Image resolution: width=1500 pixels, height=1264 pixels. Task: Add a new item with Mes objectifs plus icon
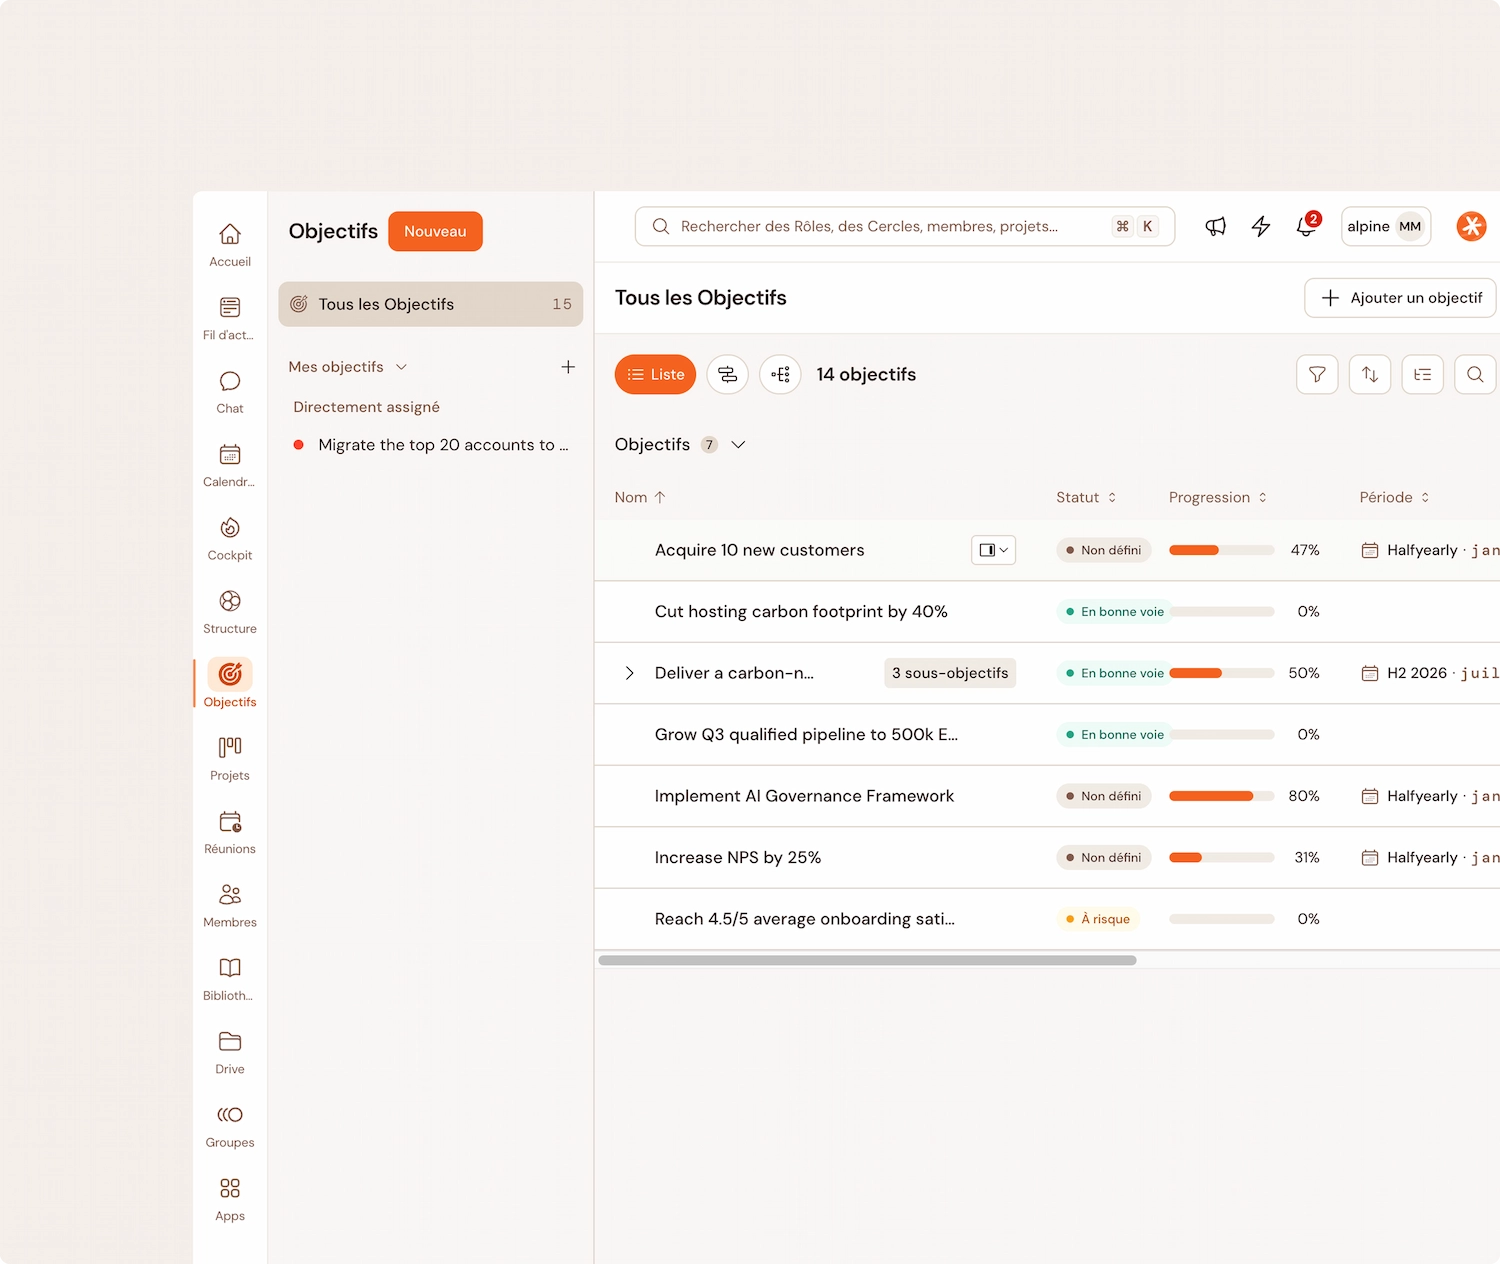coord(568,367)
